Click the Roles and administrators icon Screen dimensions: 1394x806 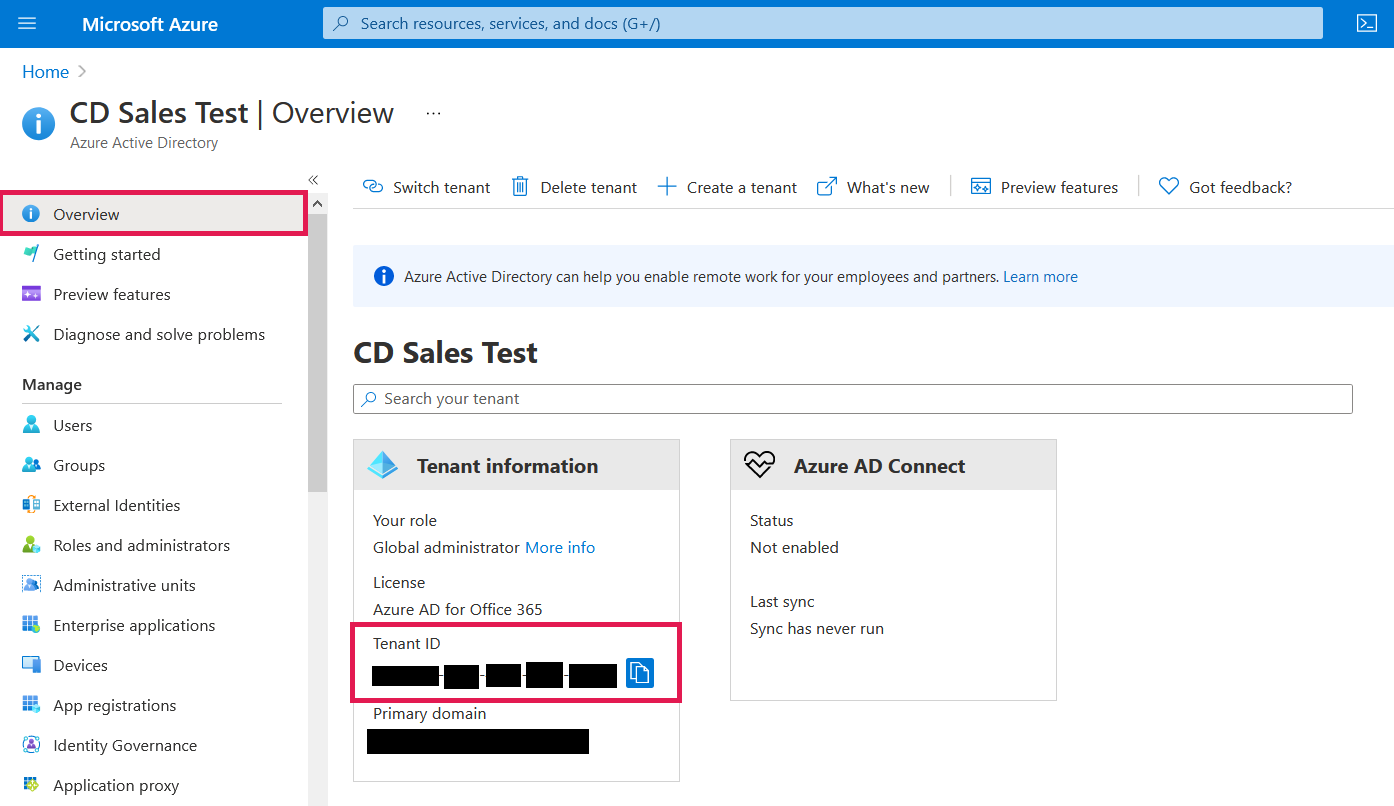[32, 545]
